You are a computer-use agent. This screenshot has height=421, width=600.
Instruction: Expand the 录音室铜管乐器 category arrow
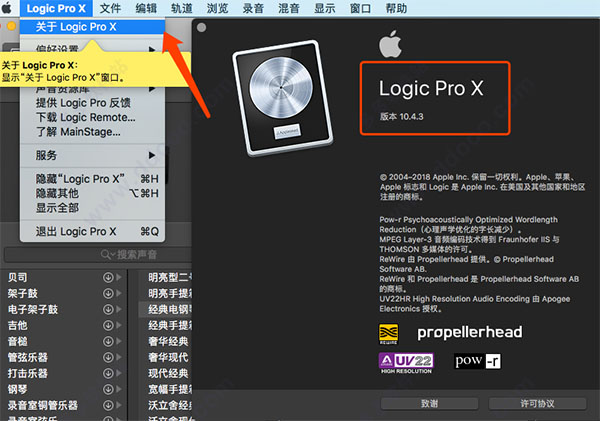coord(119,405)
